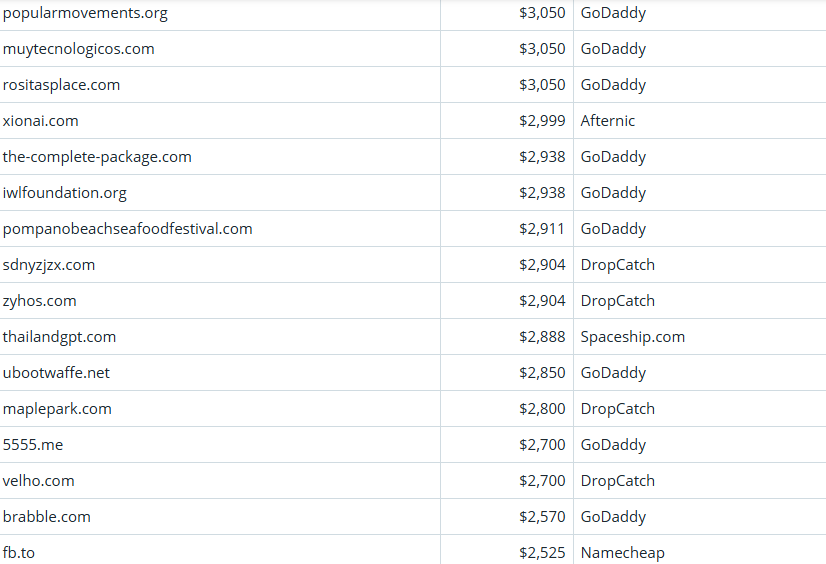The height and width of the screenshot is (564, 826).
Task: Open the popularmovements.org domain link
Action: click(x=85, y=13)
